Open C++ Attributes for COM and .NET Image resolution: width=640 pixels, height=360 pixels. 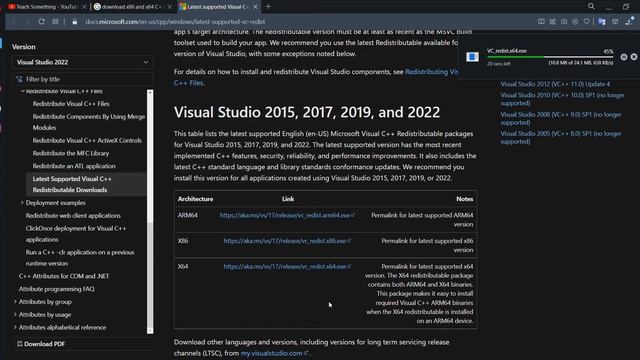[x=64, y=276]
